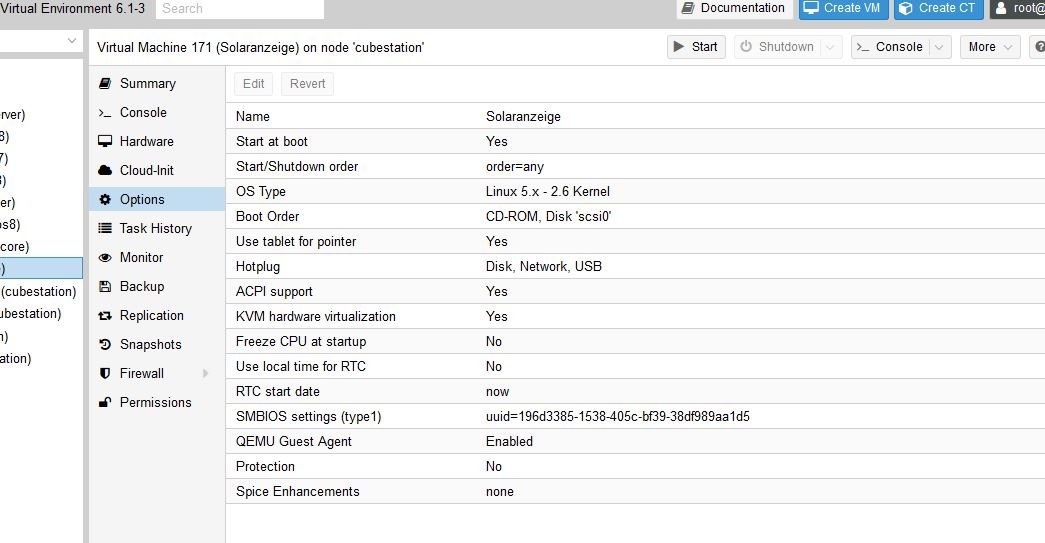Click the Permissions unlock icon

[105, 403]
